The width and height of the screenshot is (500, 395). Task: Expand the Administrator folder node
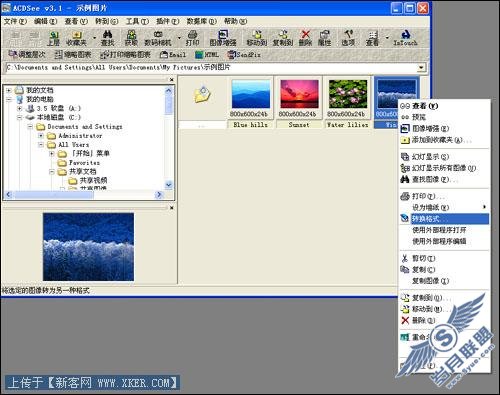(x=41, y=136)
